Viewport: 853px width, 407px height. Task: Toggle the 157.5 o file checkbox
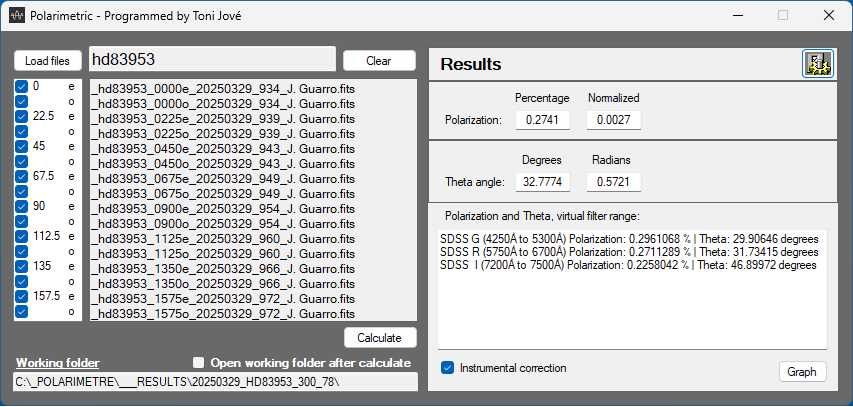(21, 311)
